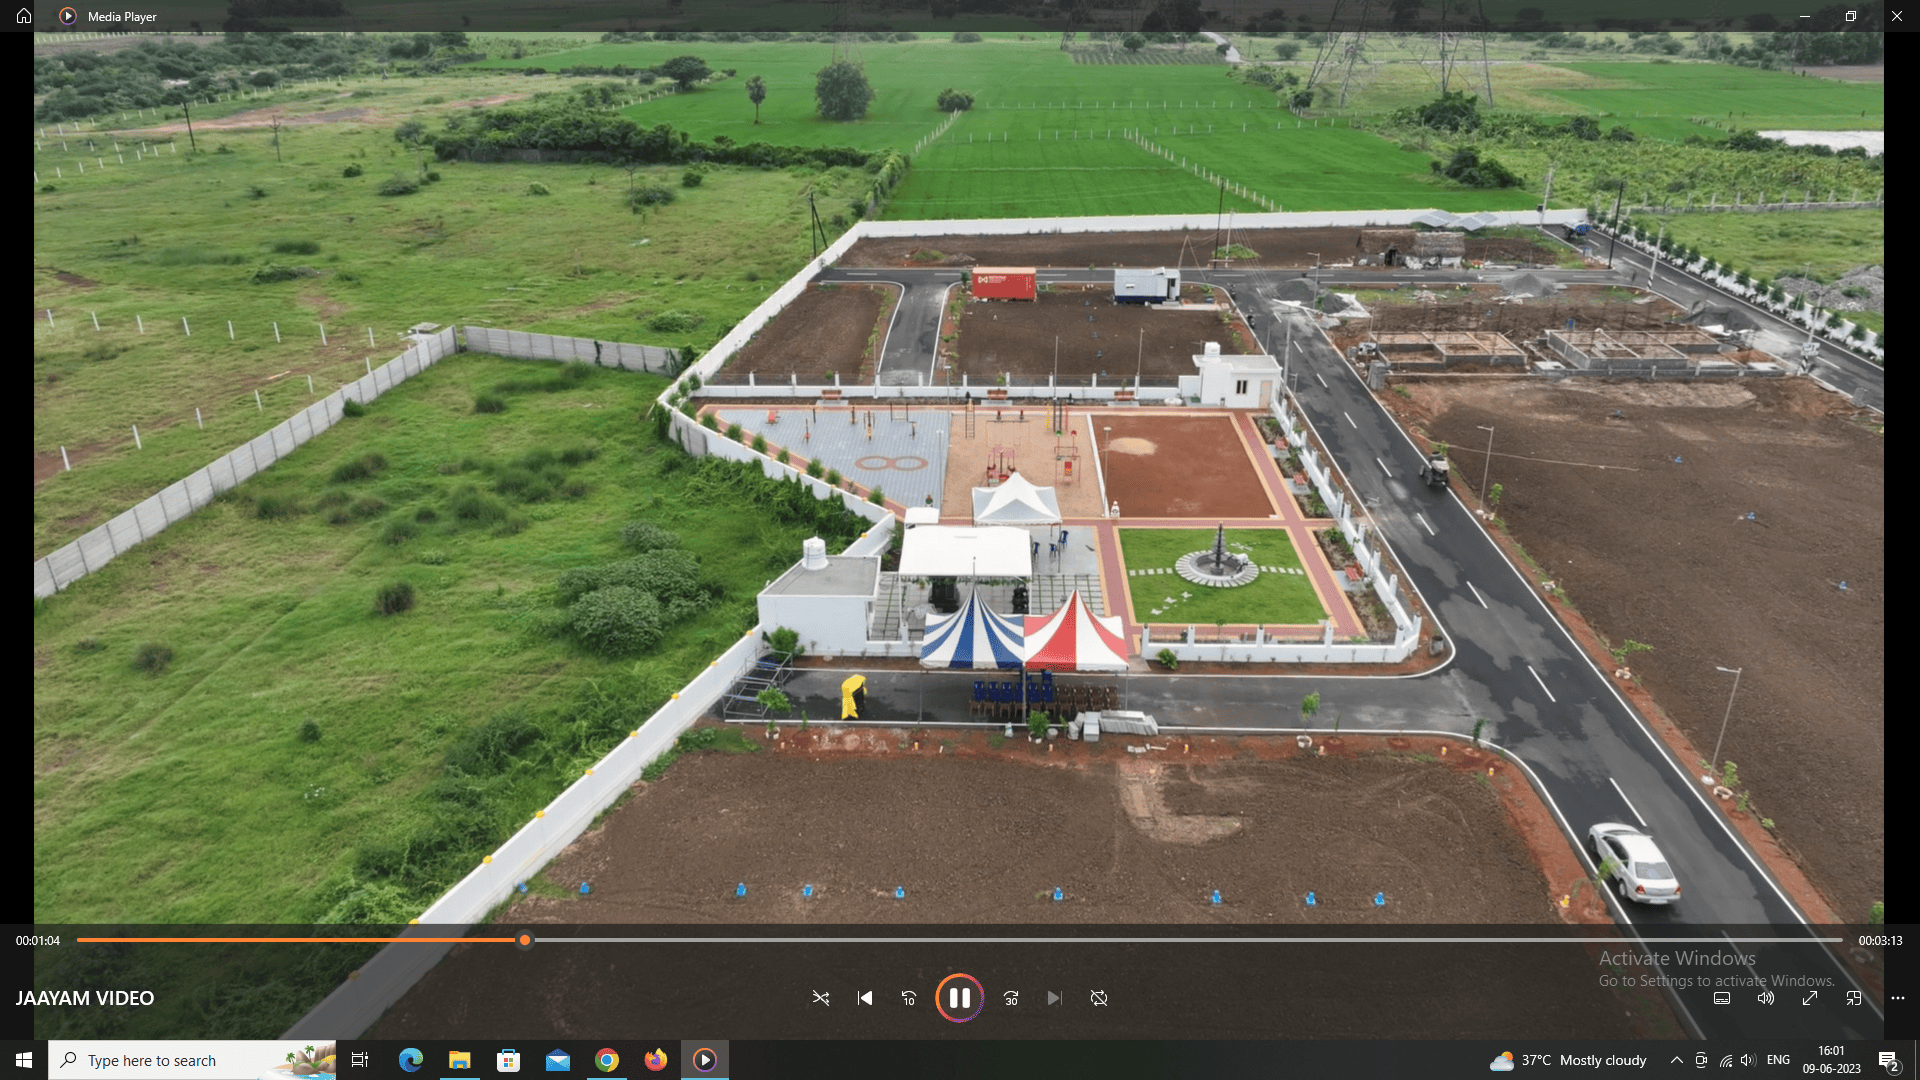Open Microsoft Store from the taskbar
Screen dimensions: 1920x1080
[508, 1060]
